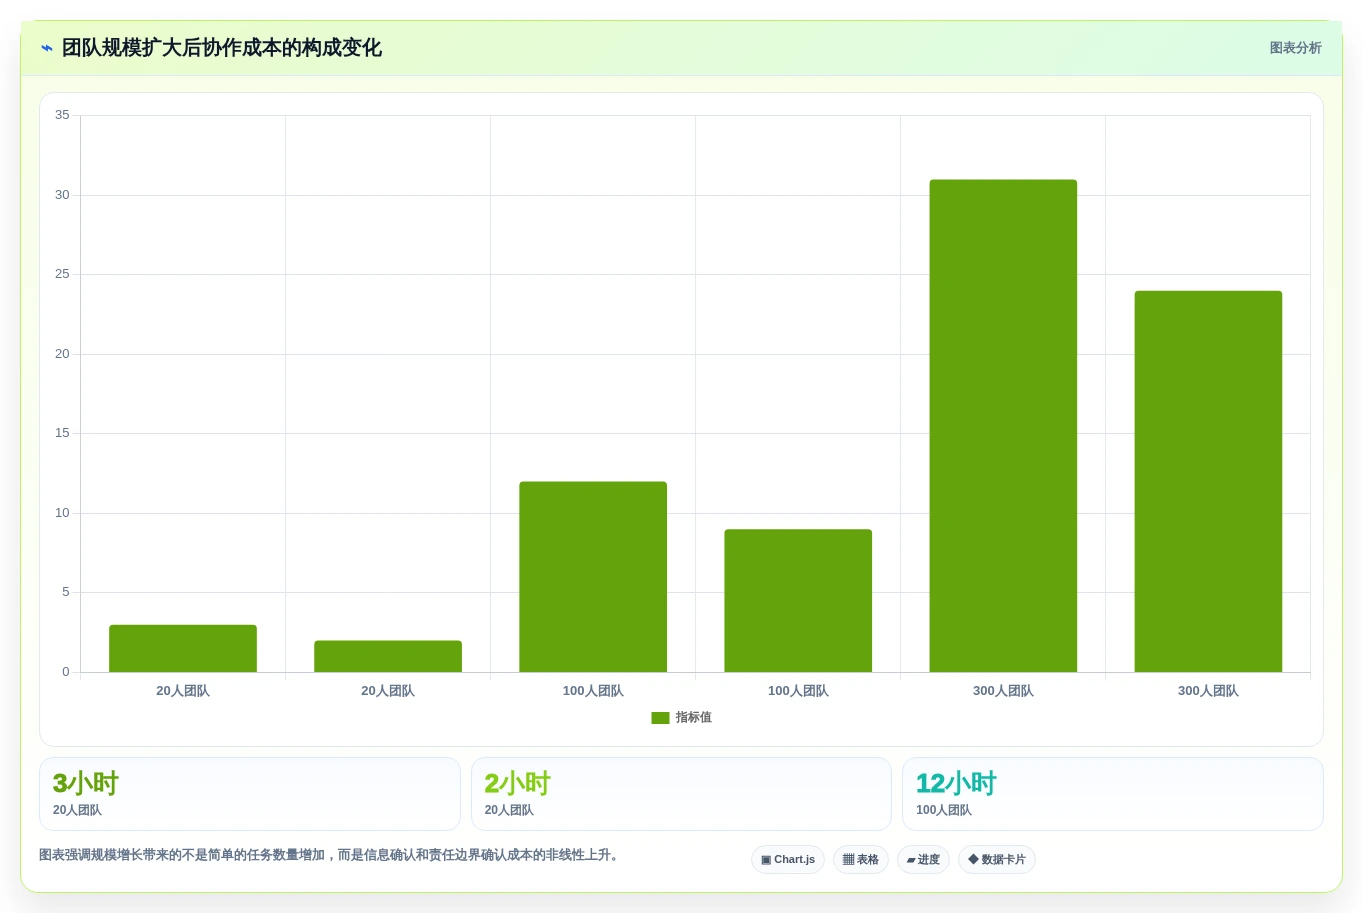Click the 数据卡片 tag
The width and height of the screenshot is (1363, 913).
(997, 860)
